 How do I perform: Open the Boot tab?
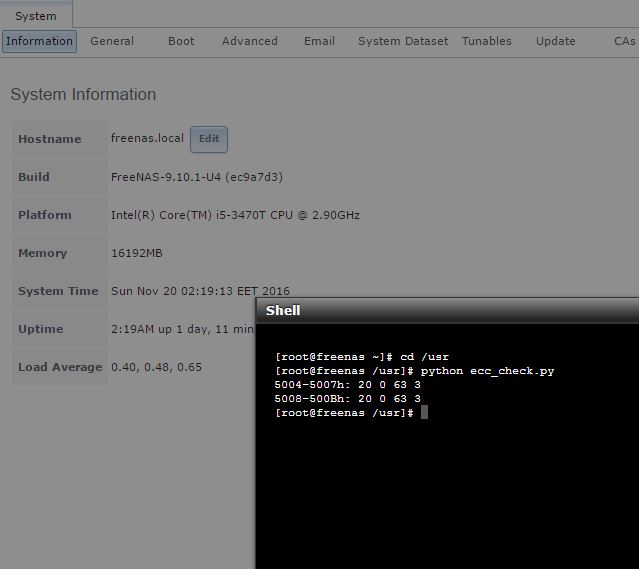(181, 41)
